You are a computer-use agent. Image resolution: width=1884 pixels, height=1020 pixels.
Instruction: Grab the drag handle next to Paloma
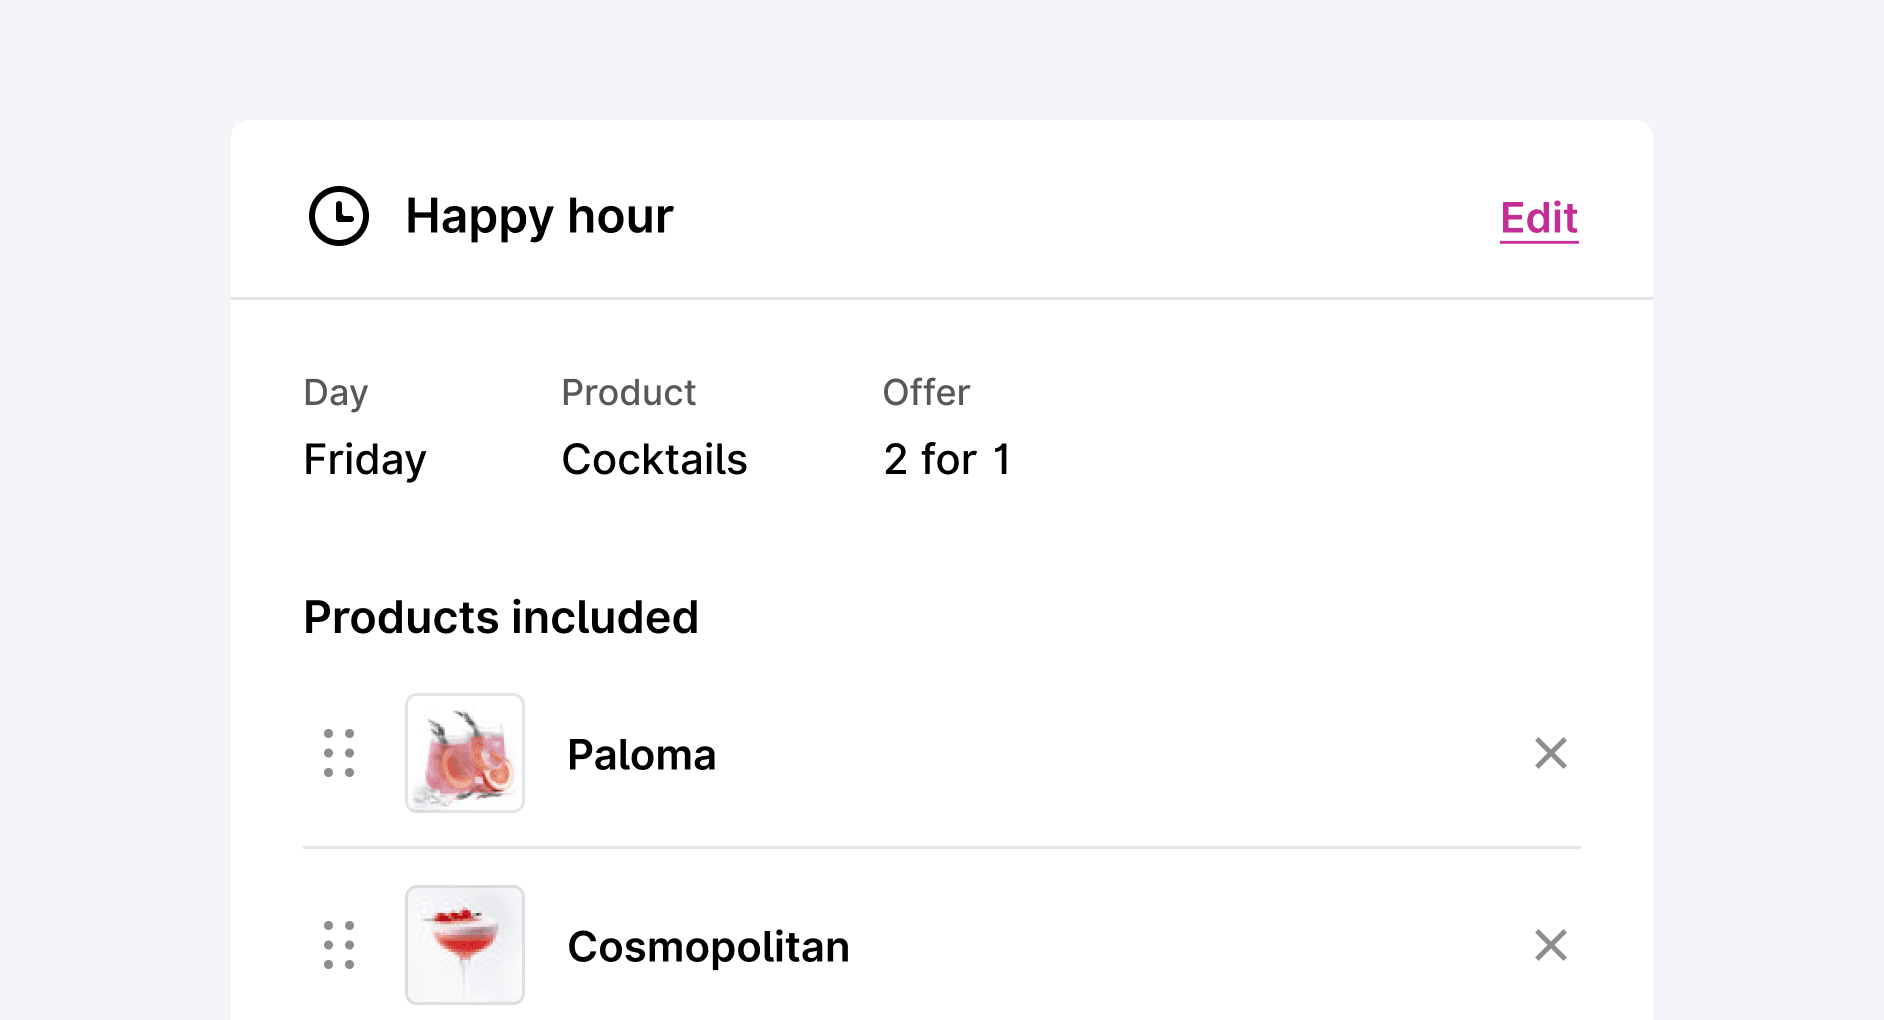[x=338, y=754]
